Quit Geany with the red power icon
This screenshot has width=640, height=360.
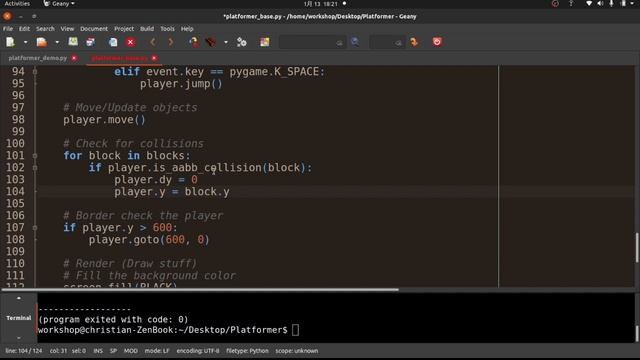437,42
